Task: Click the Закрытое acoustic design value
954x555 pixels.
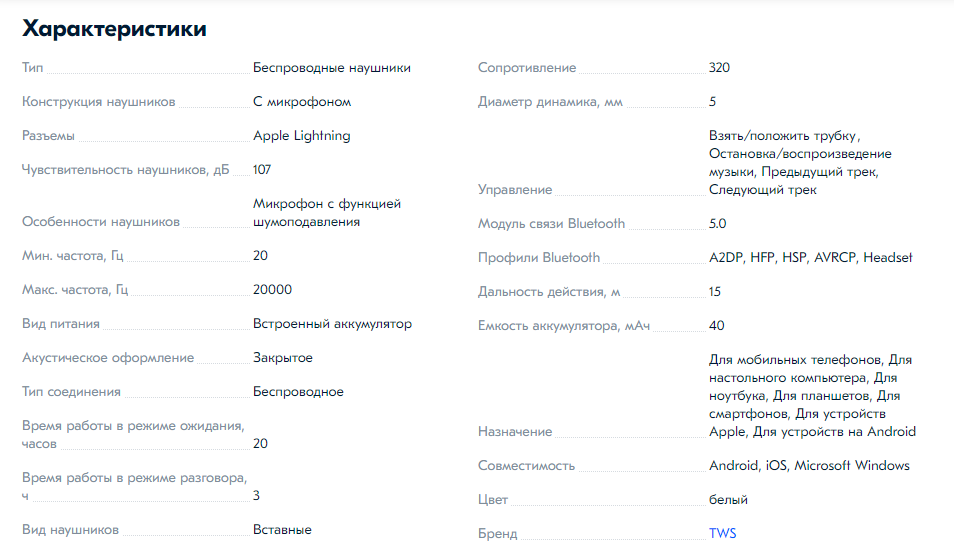Action: [283, 358]
